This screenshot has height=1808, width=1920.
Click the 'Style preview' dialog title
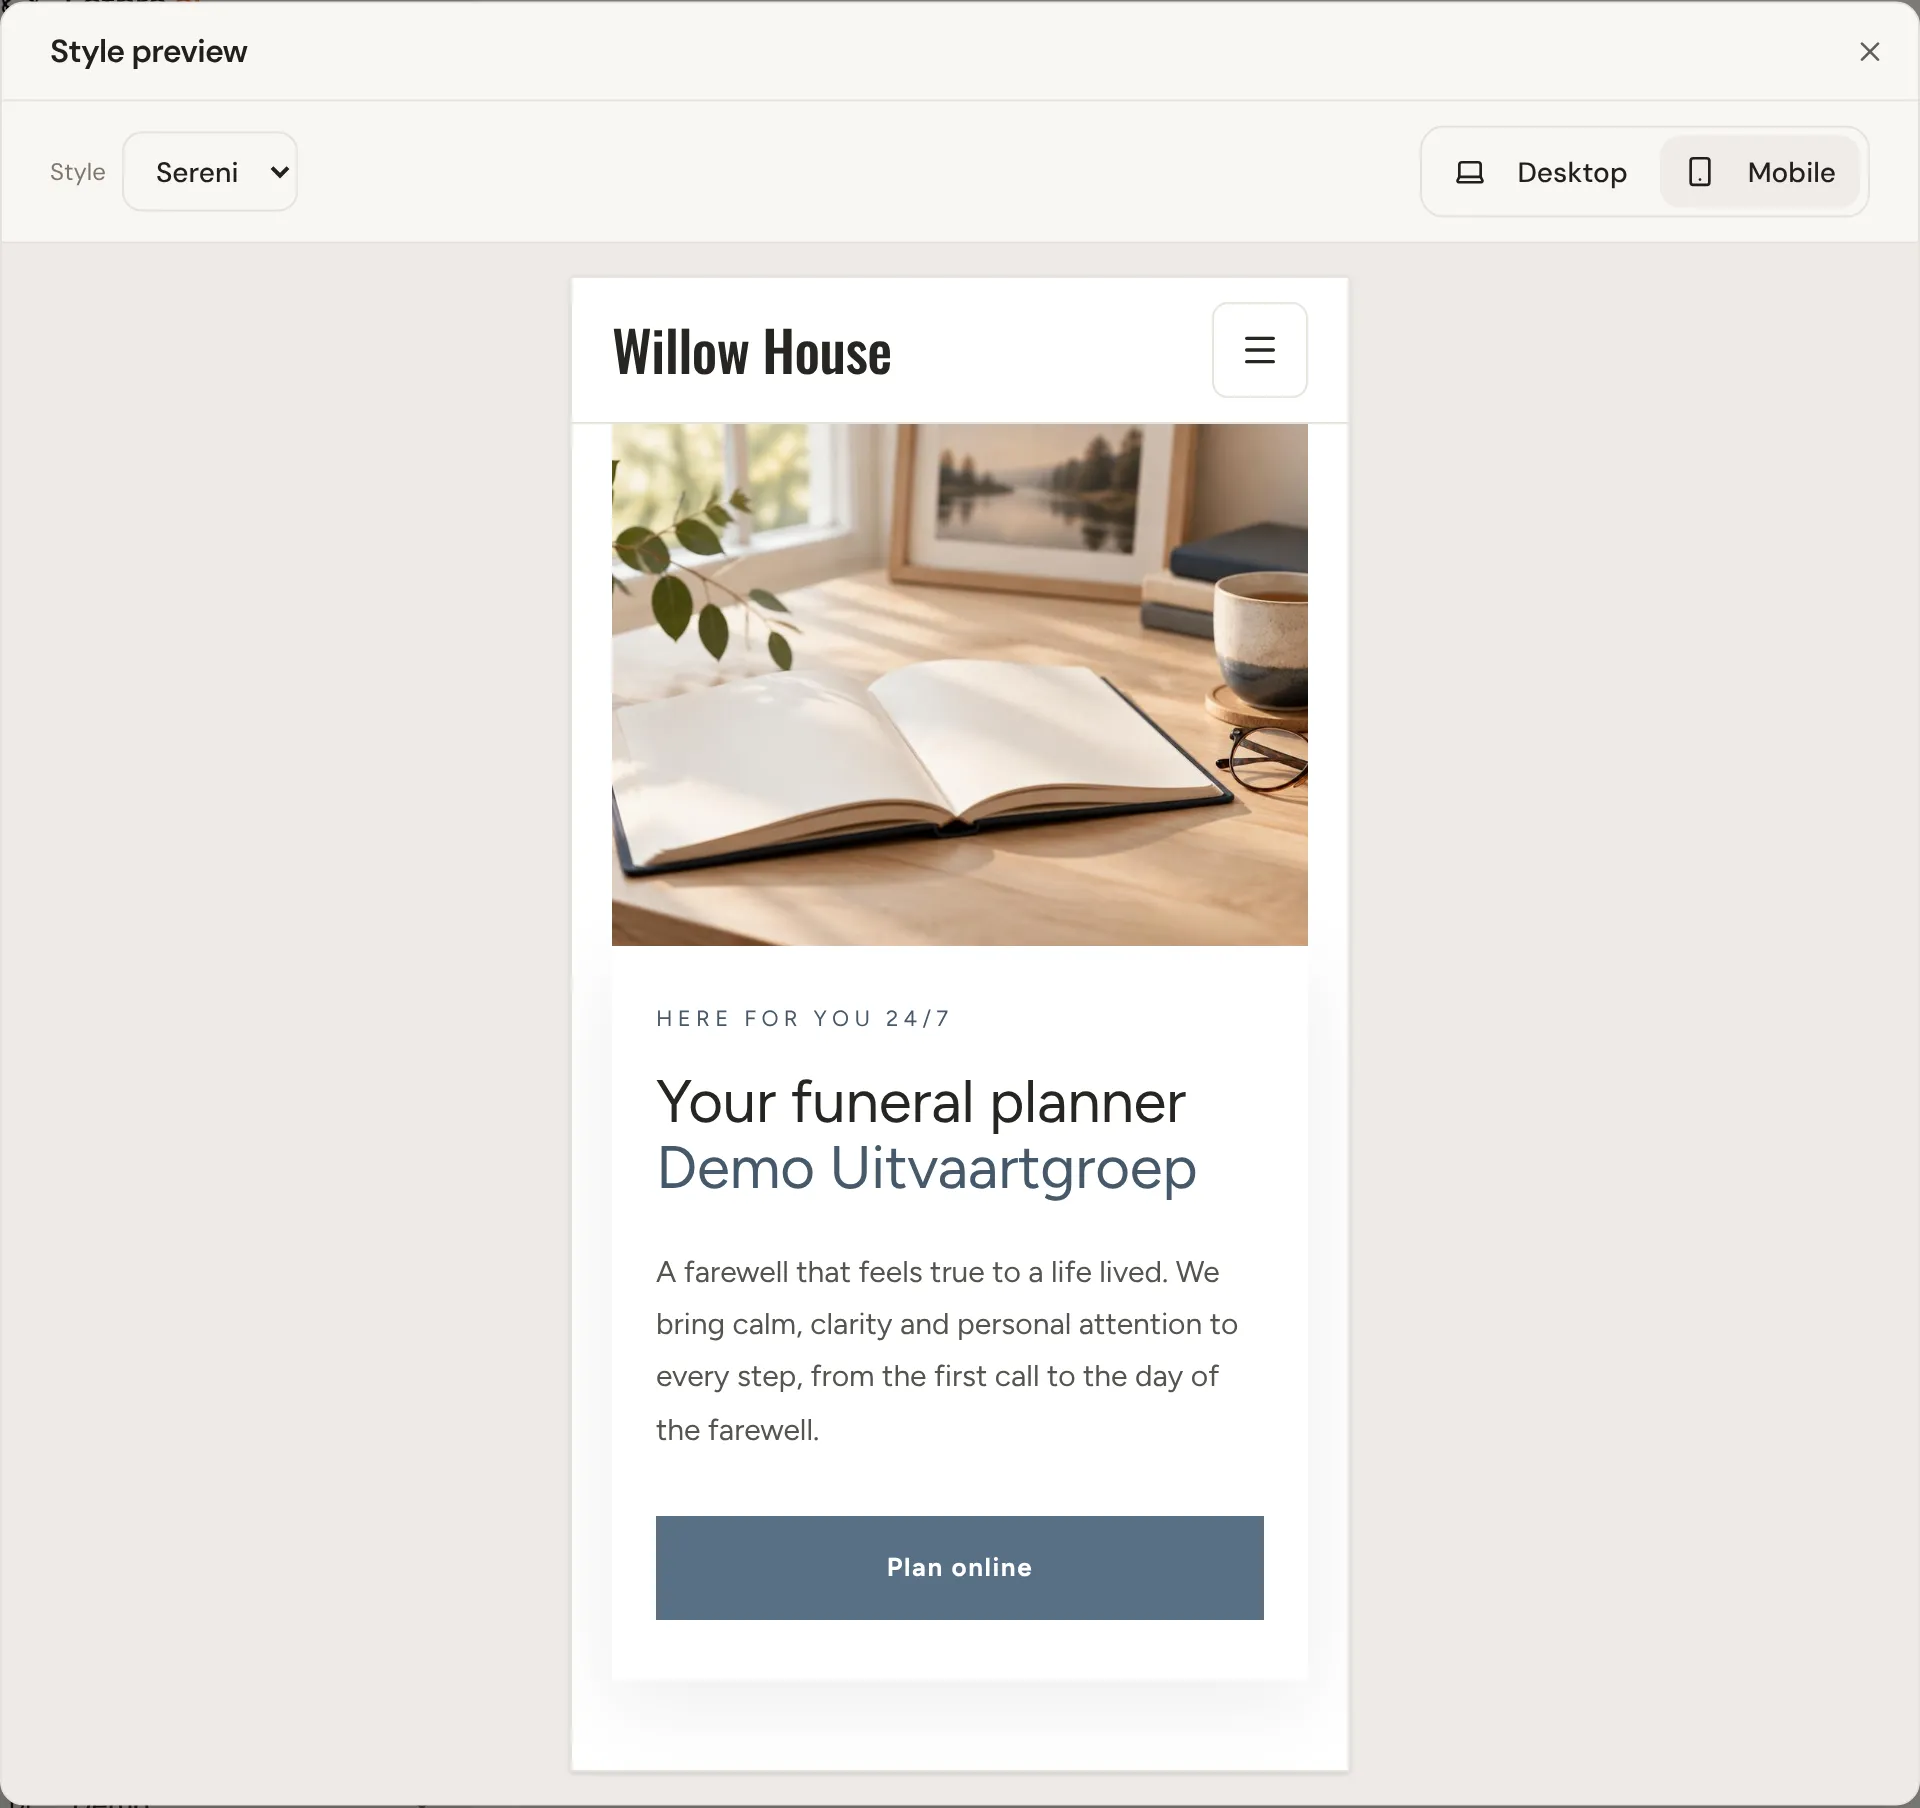pos(148,51)
